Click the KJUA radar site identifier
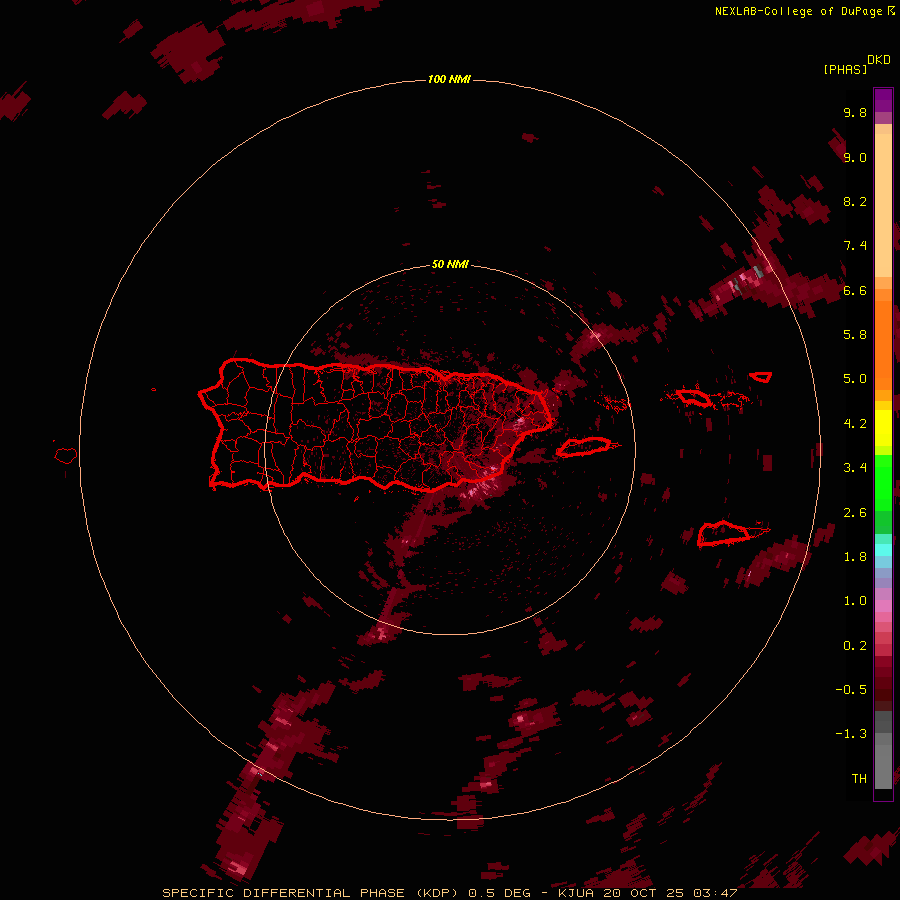The width and height of the screenshot is (900, 900). click(576, 893)
